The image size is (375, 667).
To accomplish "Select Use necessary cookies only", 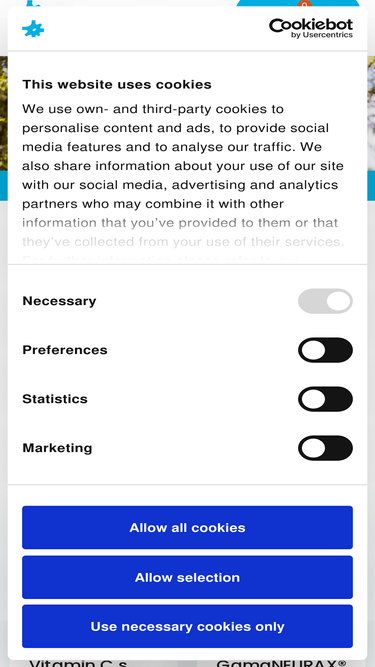I will point(188,627).
